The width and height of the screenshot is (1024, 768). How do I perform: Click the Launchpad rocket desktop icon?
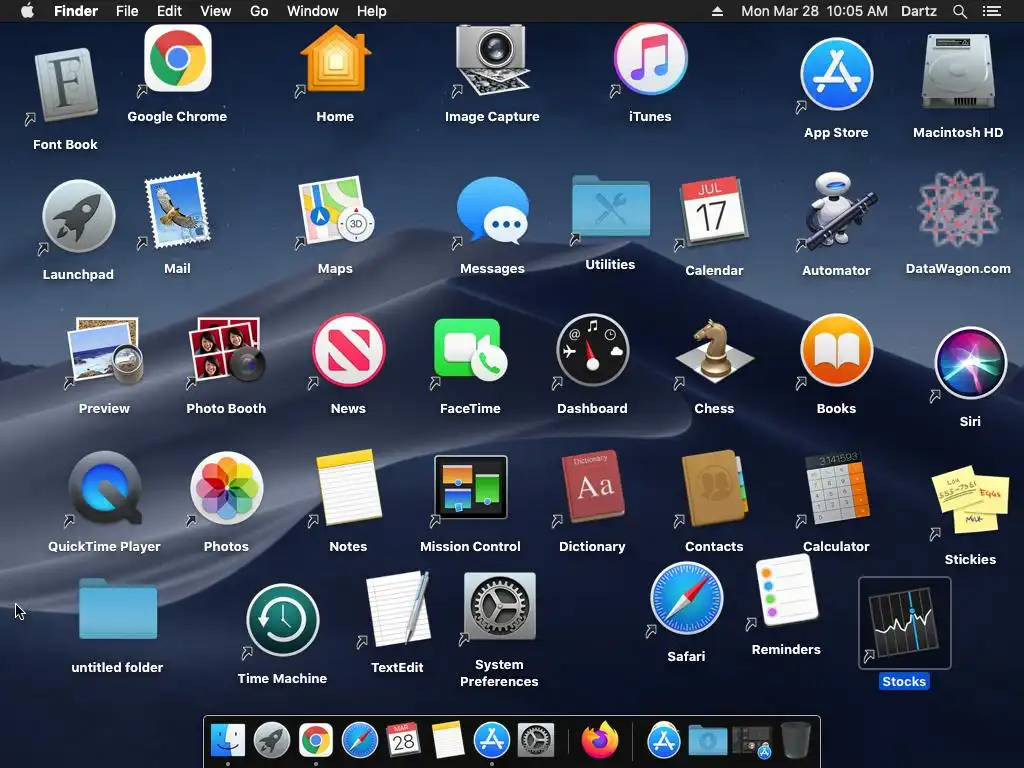[79, 216]
